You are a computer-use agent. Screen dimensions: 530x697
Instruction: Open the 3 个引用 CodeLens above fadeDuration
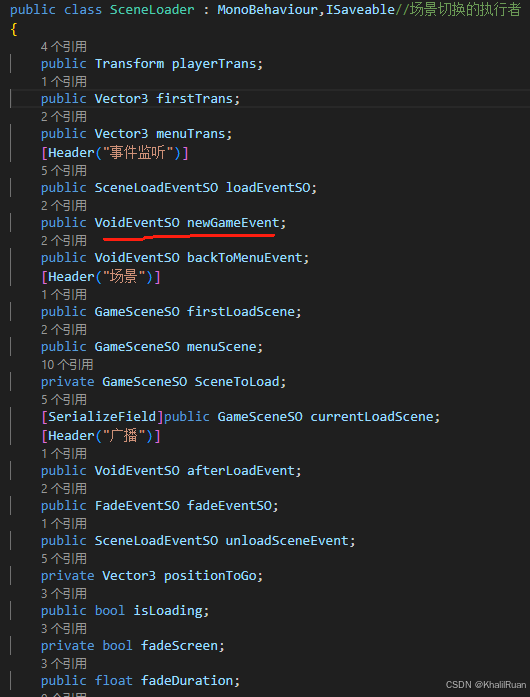point(64,665)
